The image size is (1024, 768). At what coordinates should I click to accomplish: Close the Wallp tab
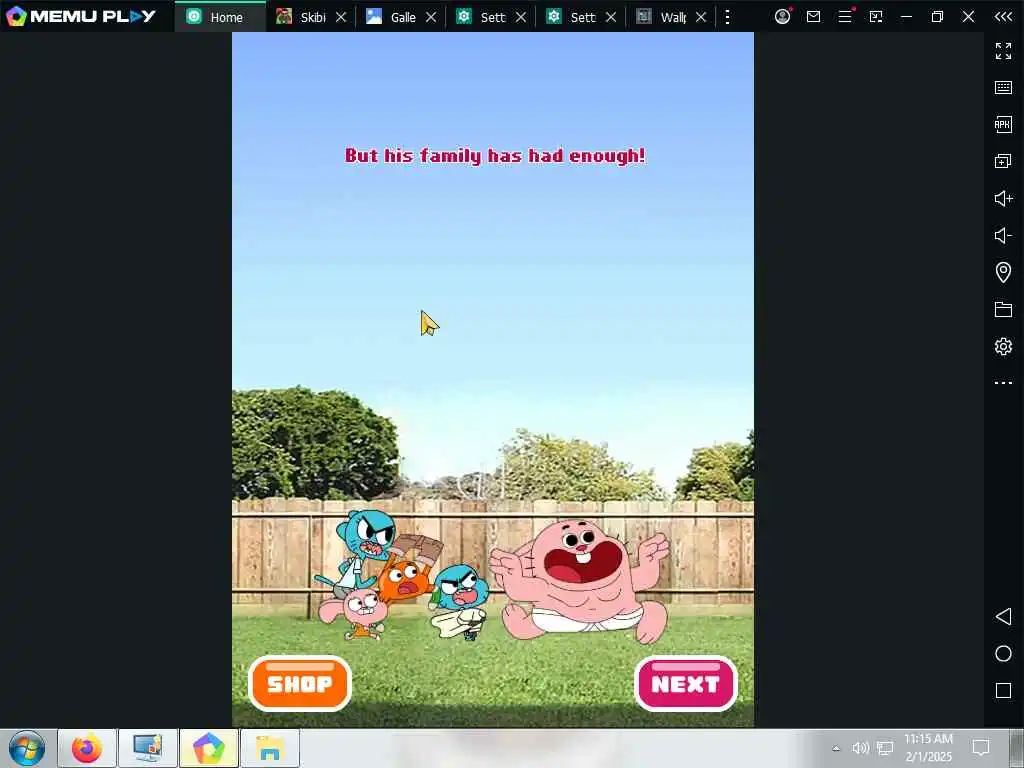click(x=701, y=17)
